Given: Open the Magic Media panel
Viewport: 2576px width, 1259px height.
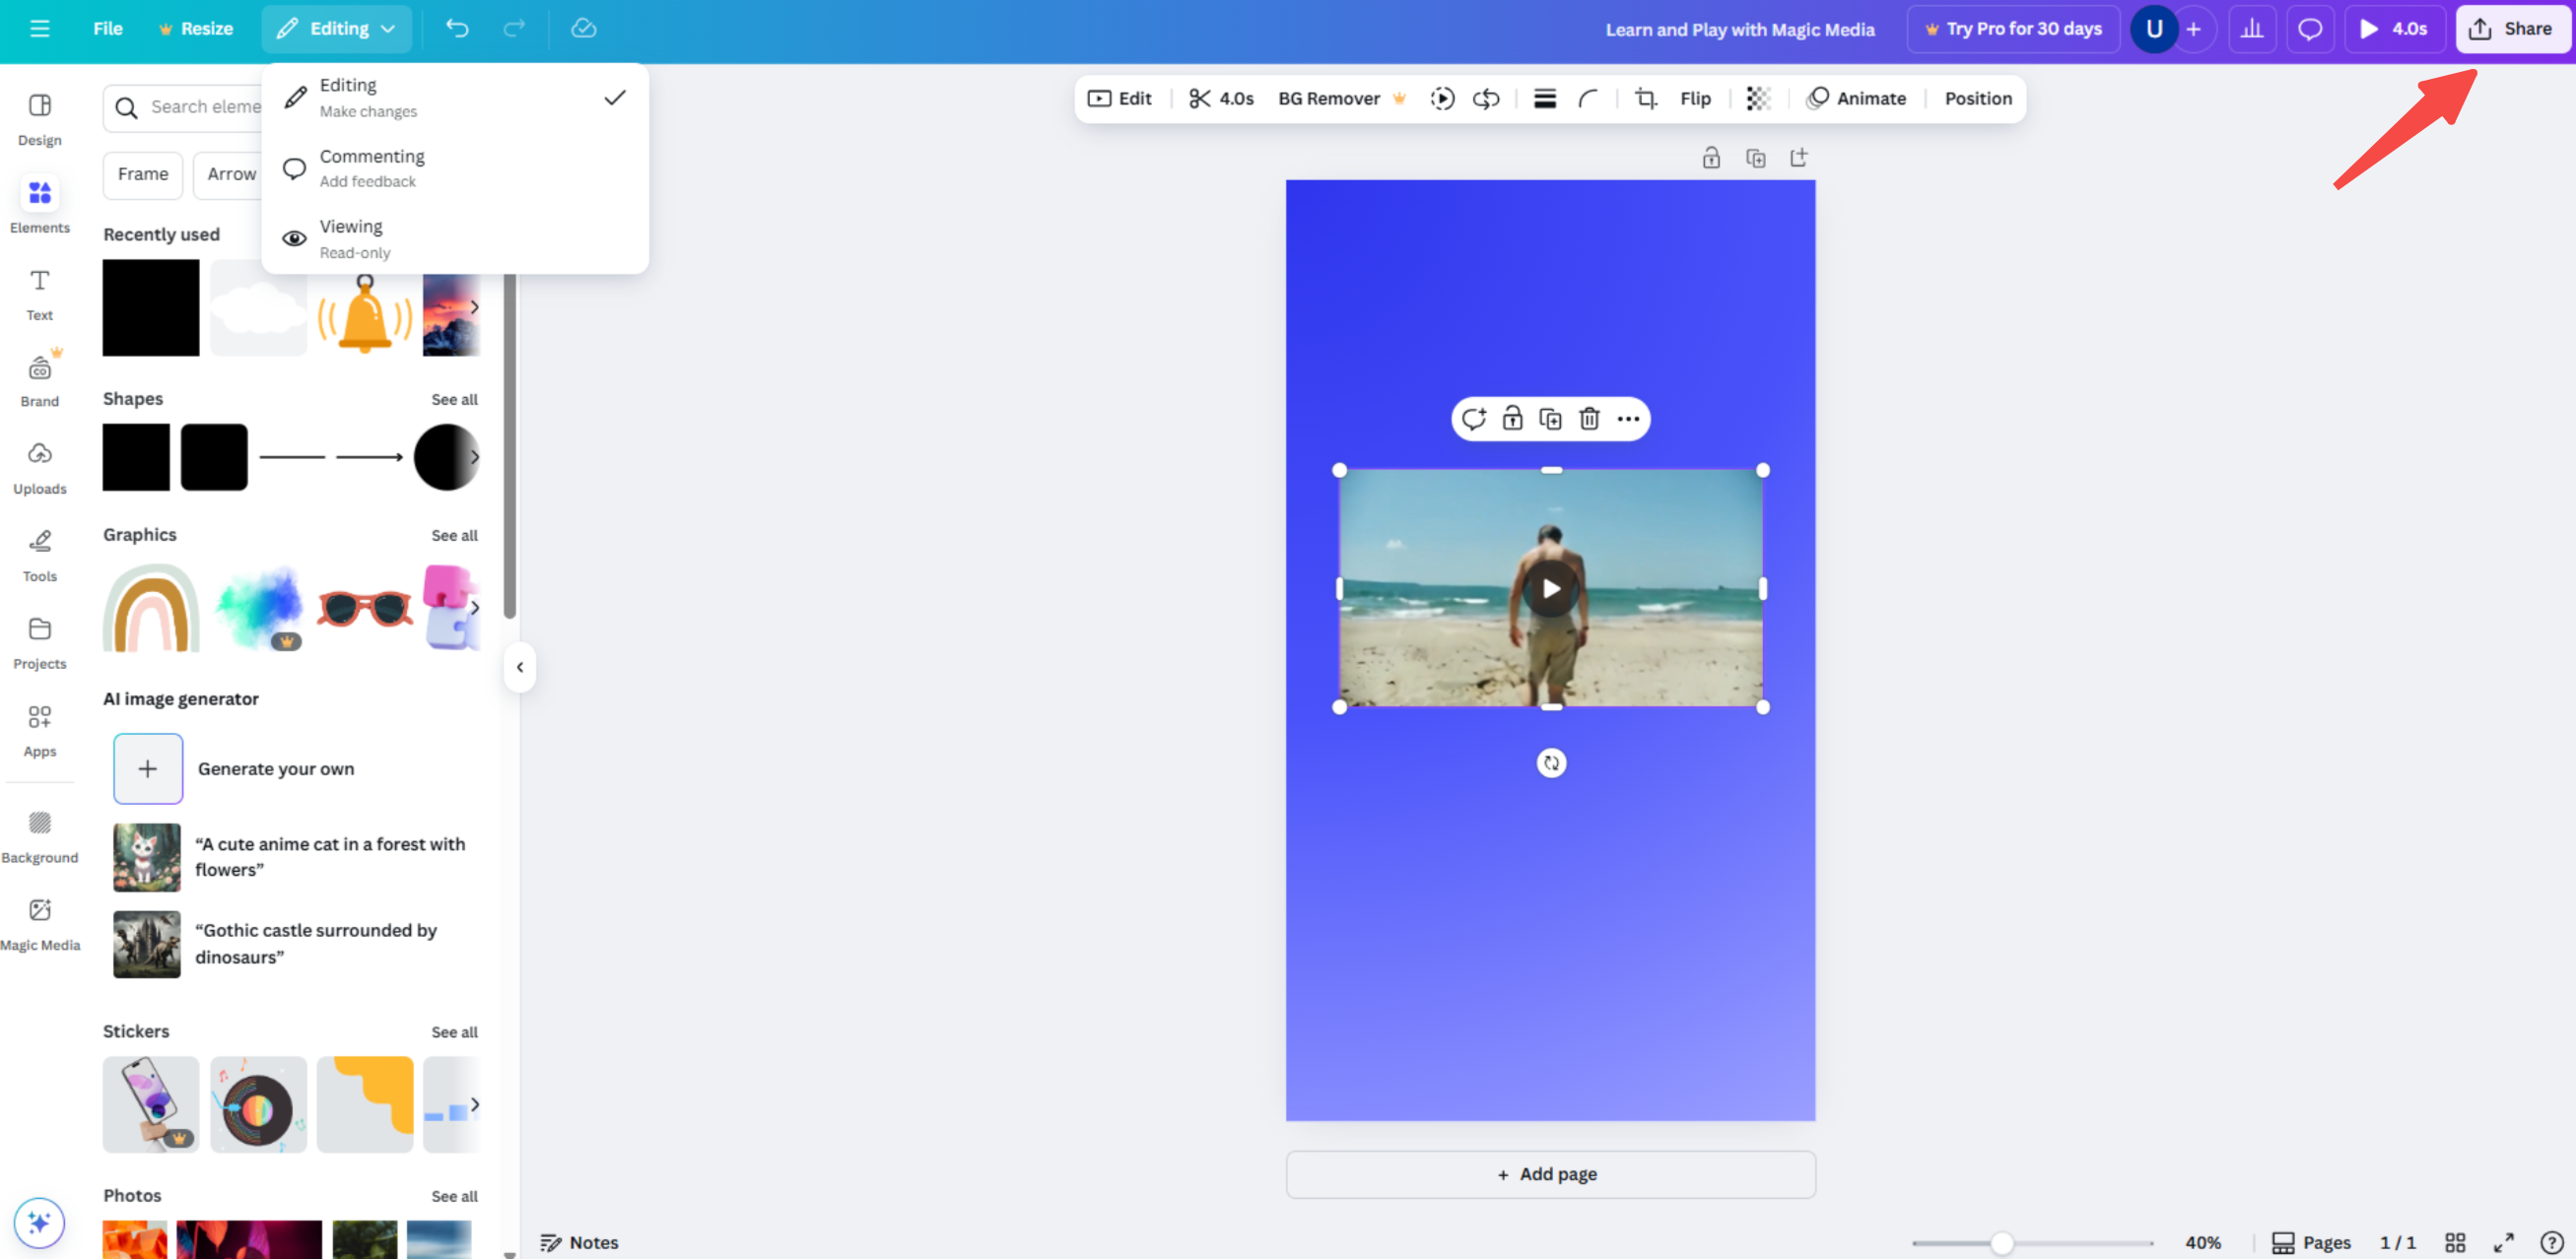Looking at the screenshot, I should click(x=40, y=921).
